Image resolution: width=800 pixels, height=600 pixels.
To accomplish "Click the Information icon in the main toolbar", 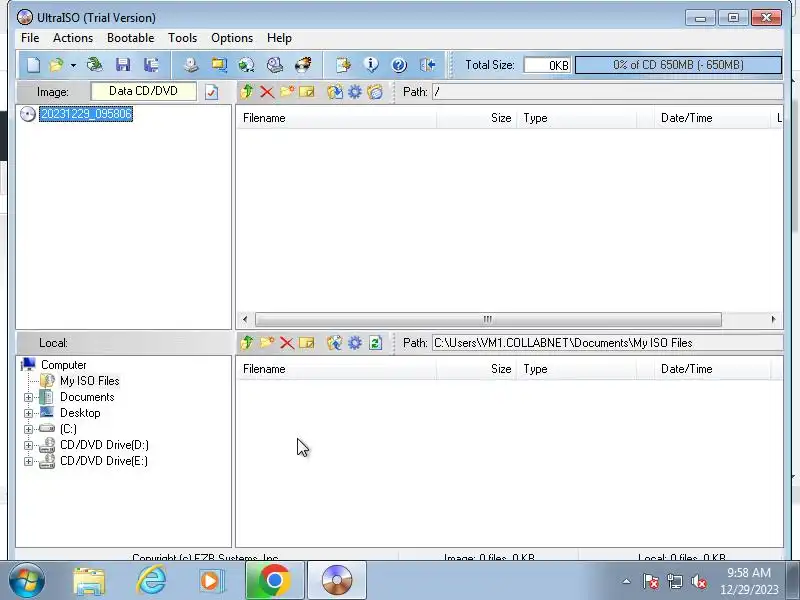I will 371,65.
